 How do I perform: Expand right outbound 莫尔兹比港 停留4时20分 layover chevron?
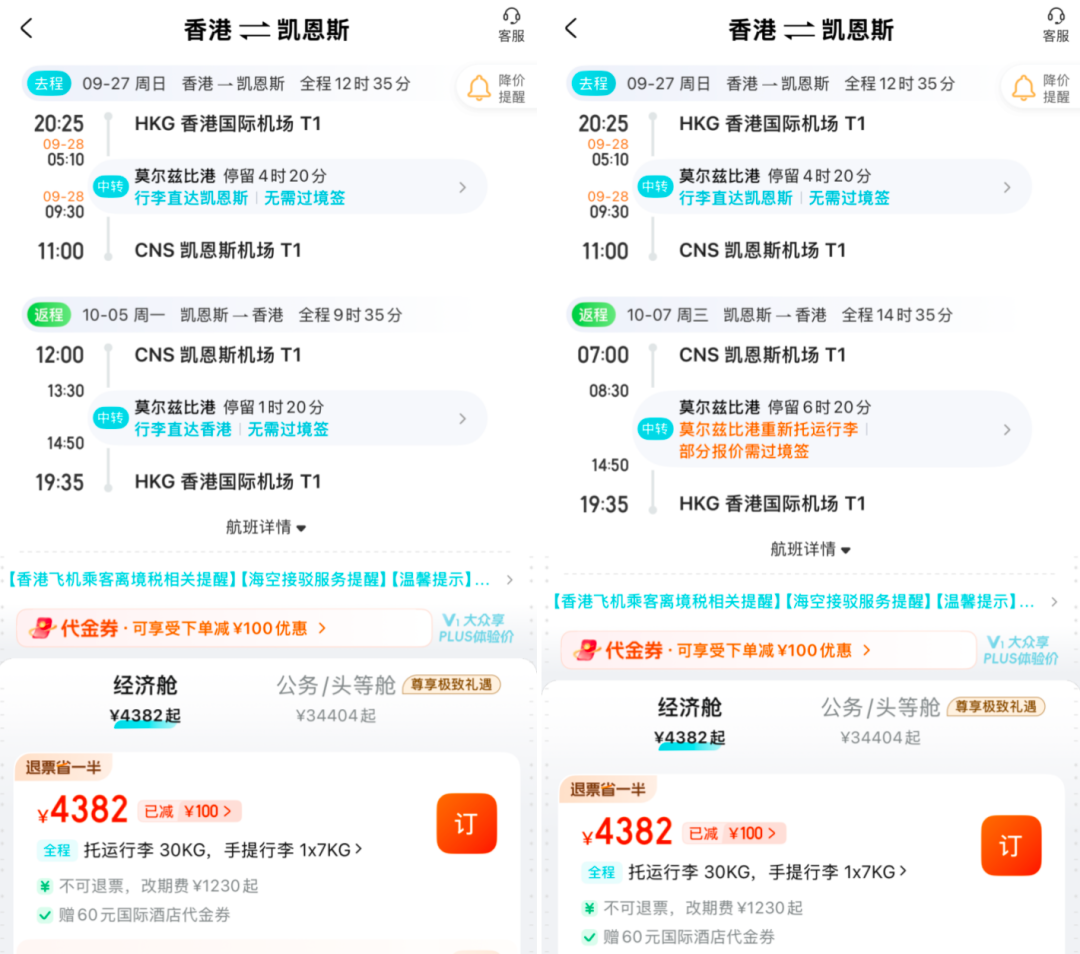point(1007,187)
